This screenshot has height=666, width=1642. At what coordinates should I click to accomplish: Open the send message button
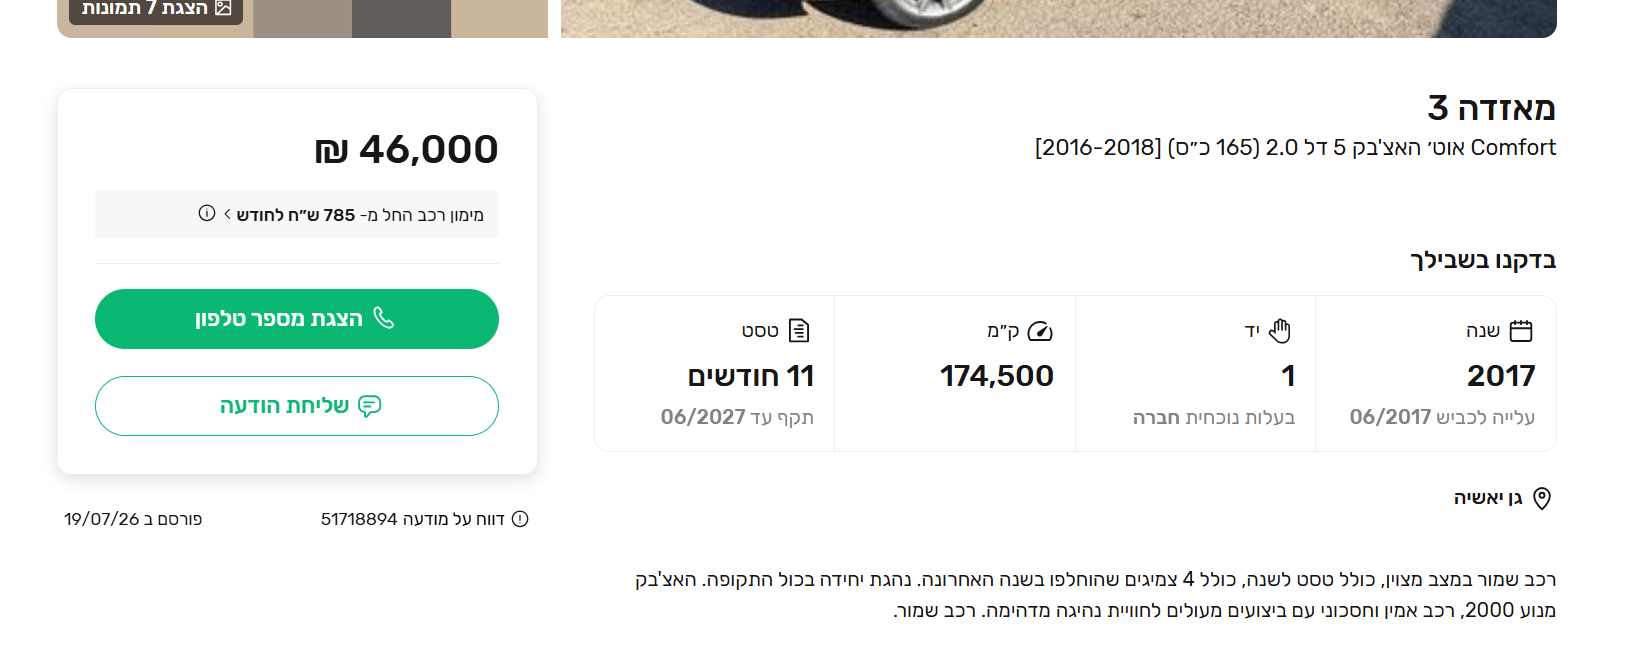297,406
